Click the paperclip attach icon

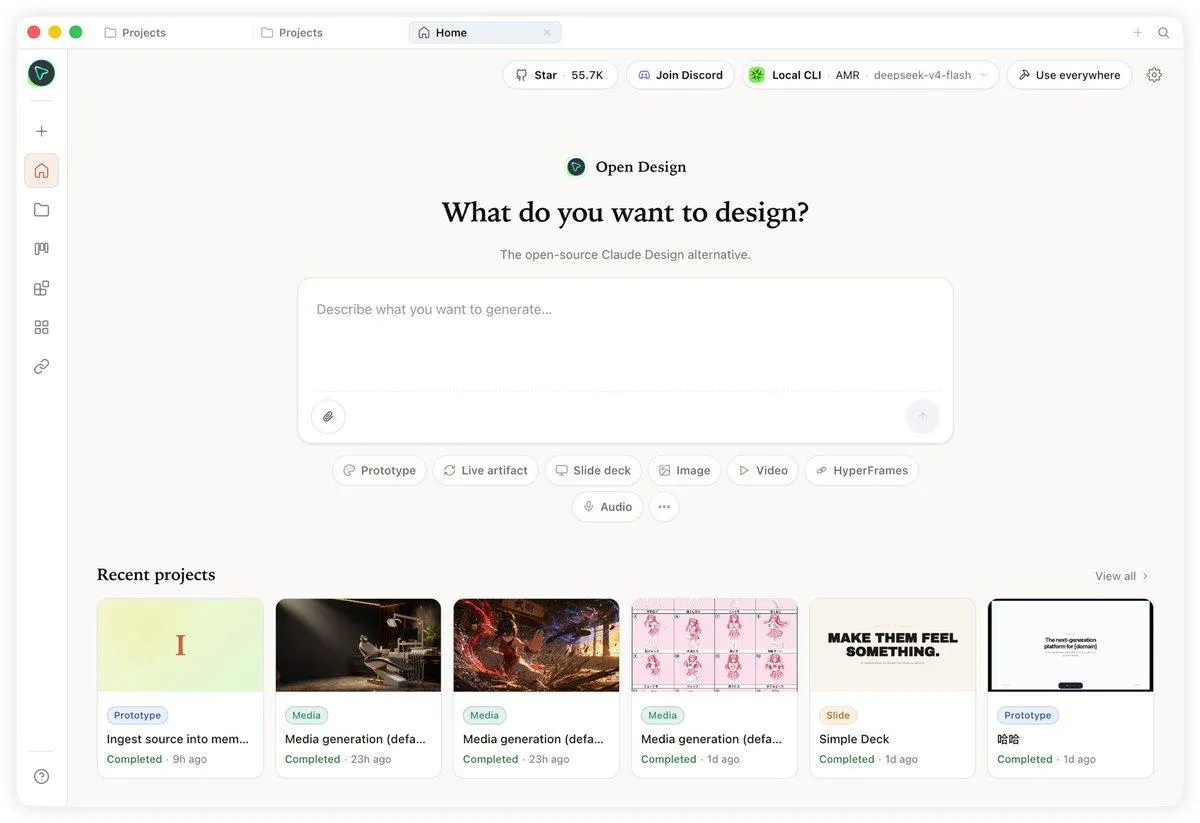[328, 416]
